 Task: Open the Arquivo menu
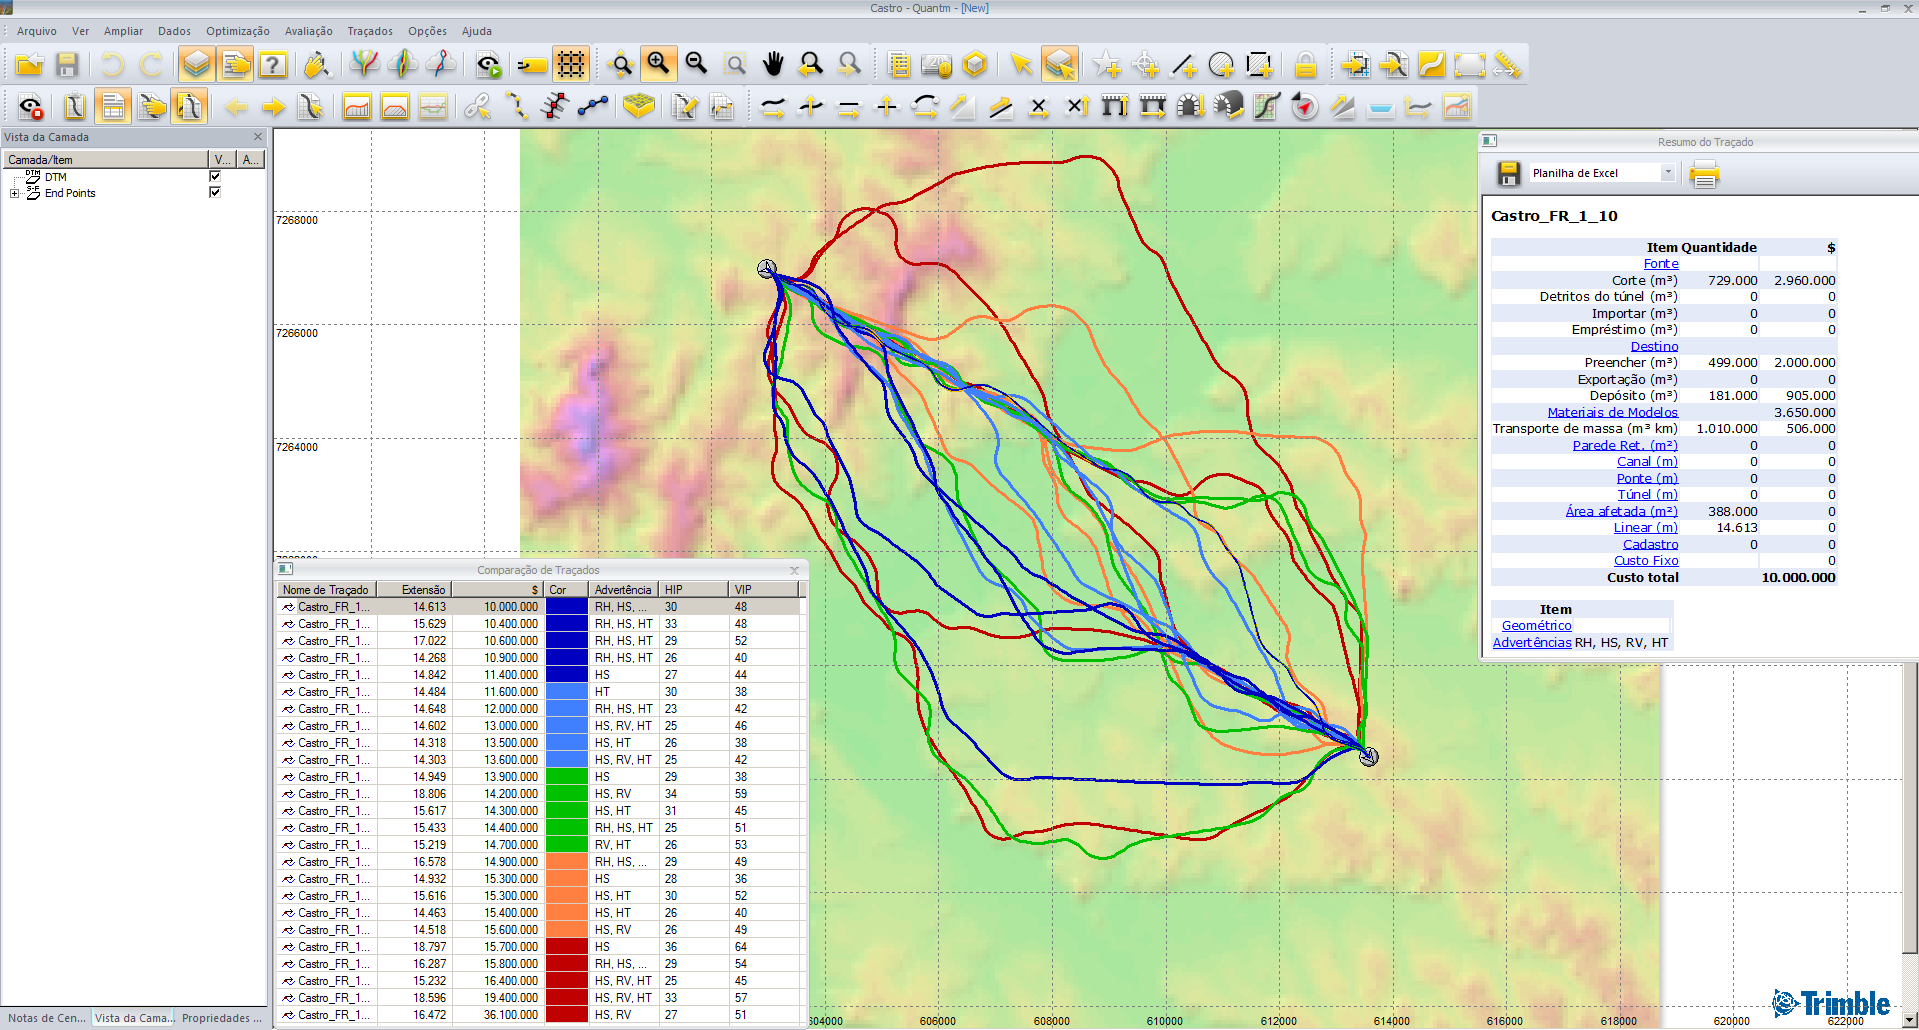[x=37, y=31]
